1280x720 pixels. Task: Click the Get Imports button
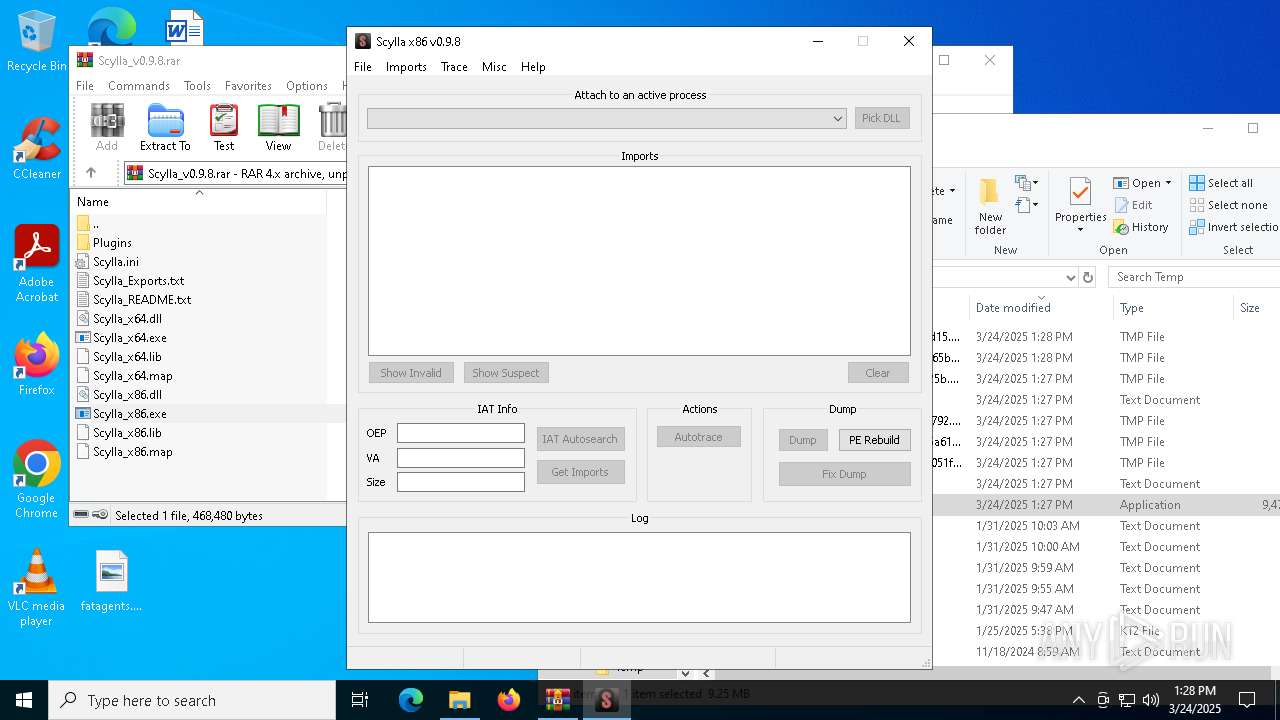(580, 472)
